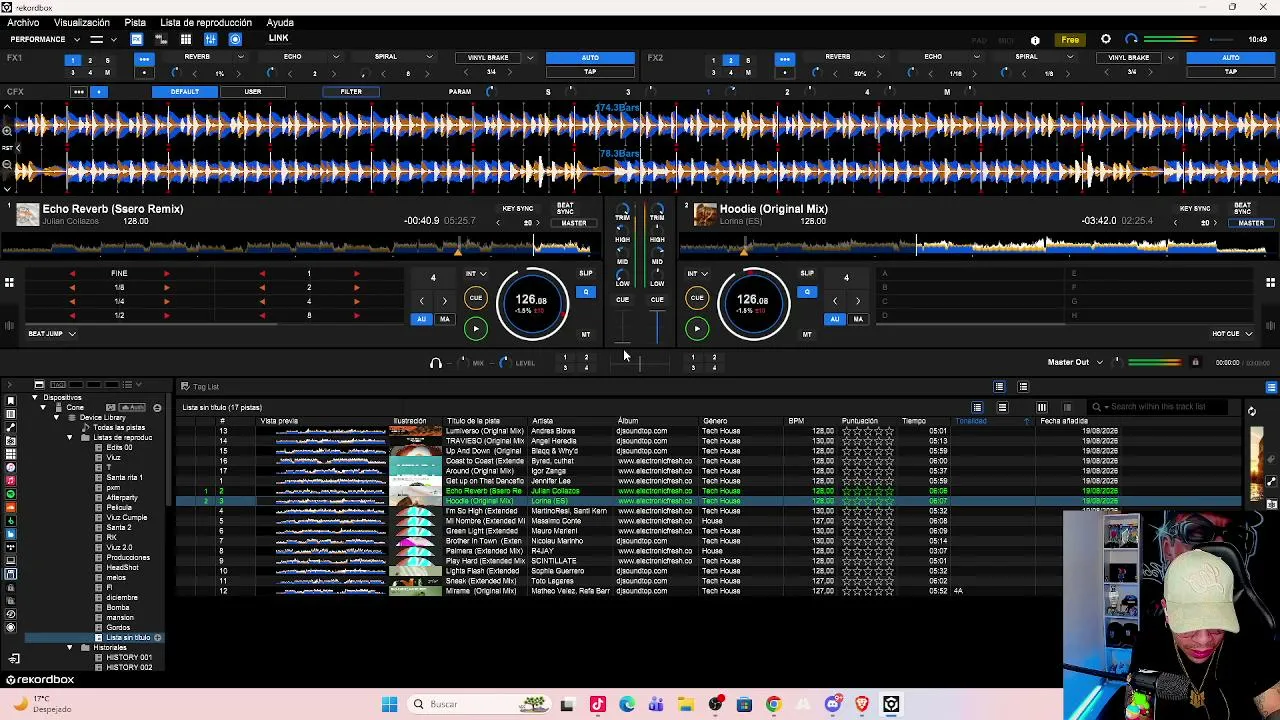Toggle MT master tempo on deck 2
Image resolution: width=1280 pixels, height=720 pixels.
807,334
